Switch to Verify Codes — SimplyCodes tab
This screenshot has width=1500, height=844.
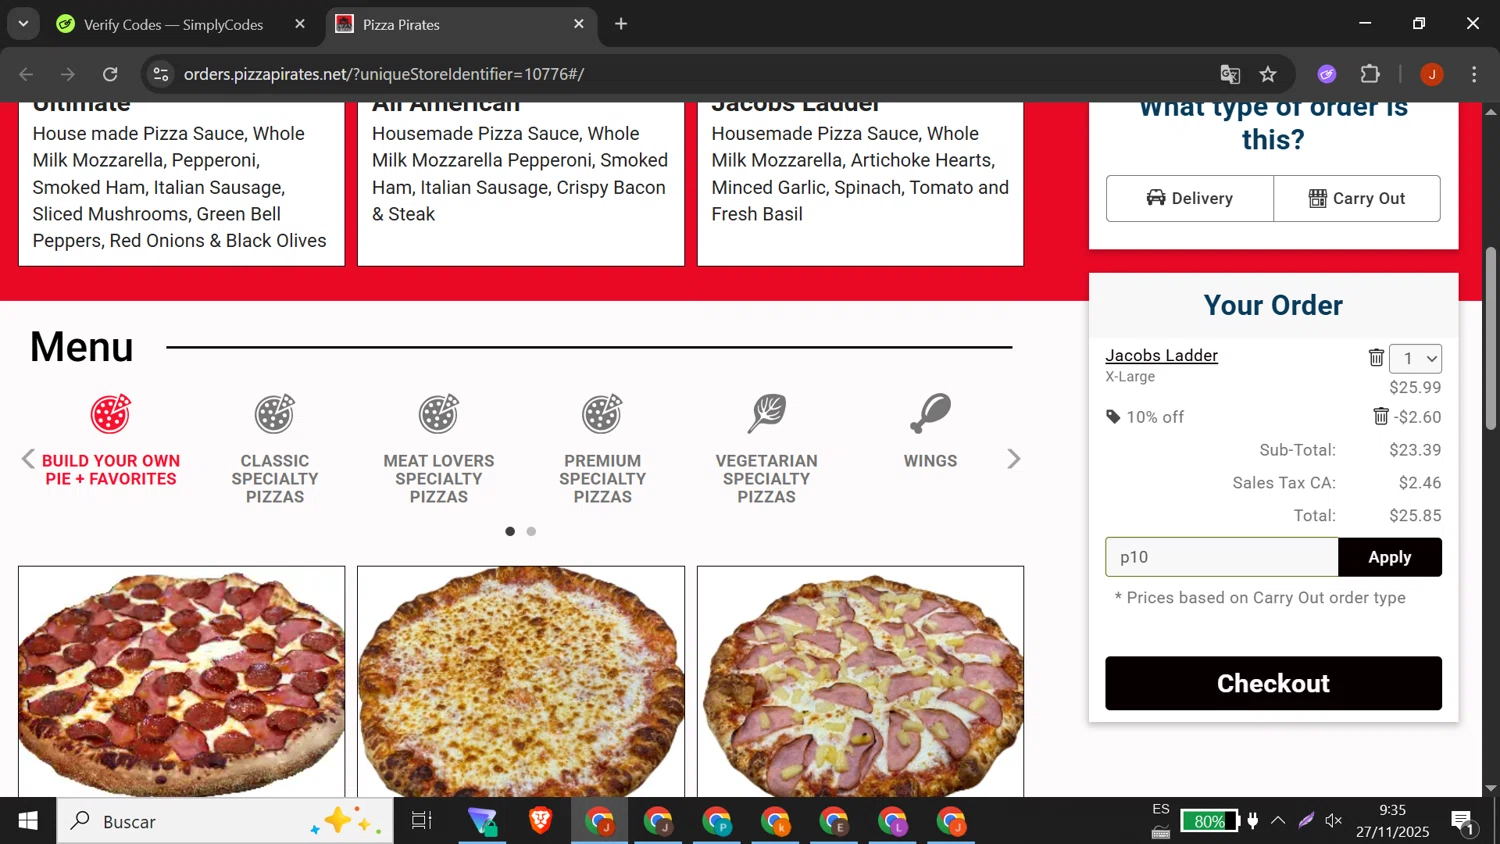[x=174, y=24]
